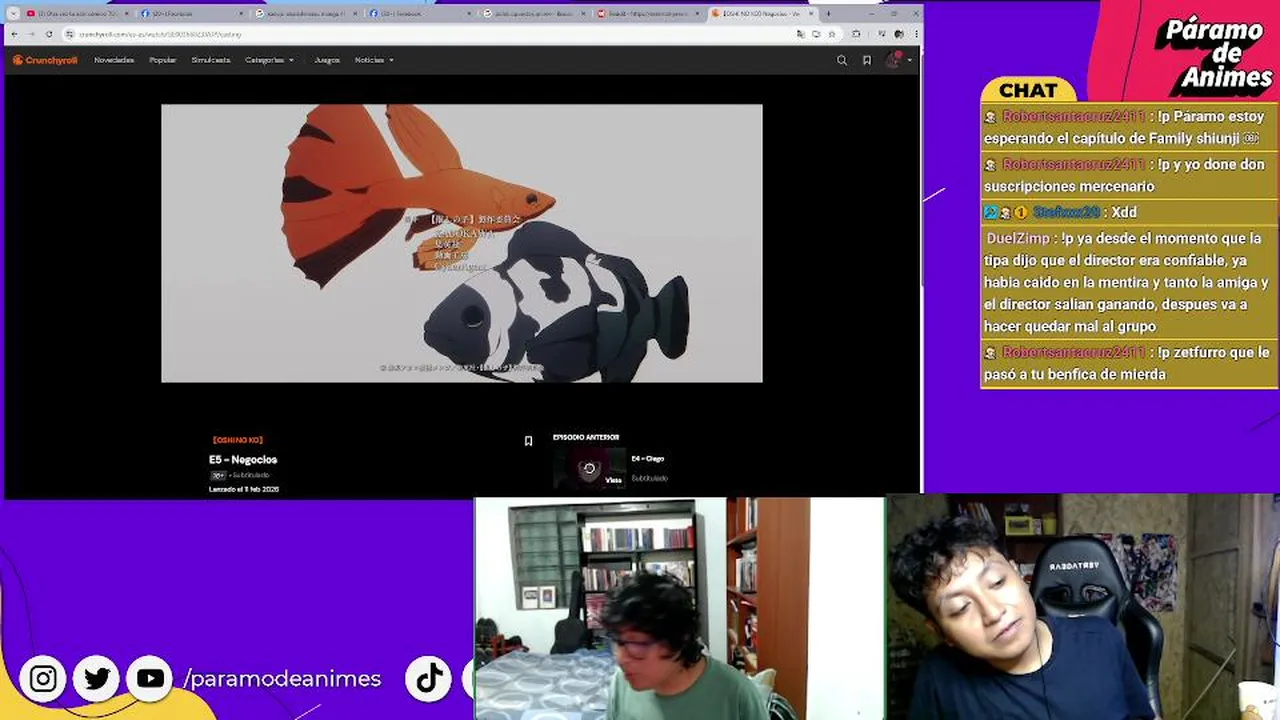Viewport: 1280px width, 720px height.
Task: Click the E4 – Ciego episode title
Action: pyautogui.click(x=648, y=459)
